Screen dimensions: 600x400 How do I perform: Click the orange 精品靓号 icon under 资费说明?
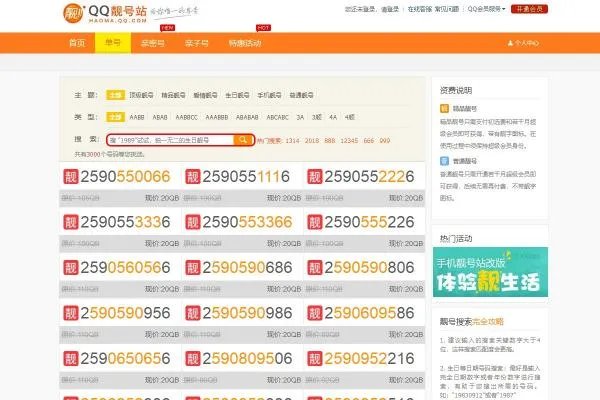(x=444, y=109)
